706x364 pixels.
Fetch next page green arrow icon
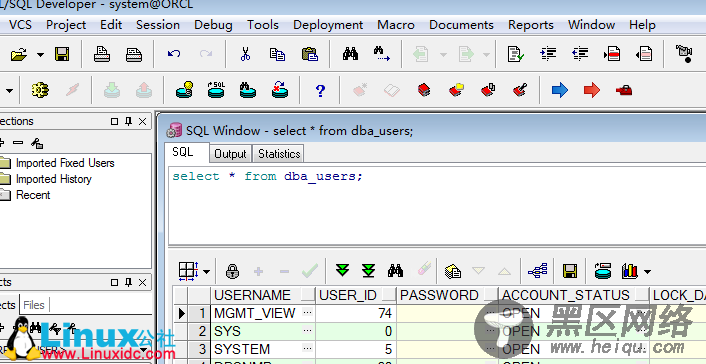coord(343,271)
